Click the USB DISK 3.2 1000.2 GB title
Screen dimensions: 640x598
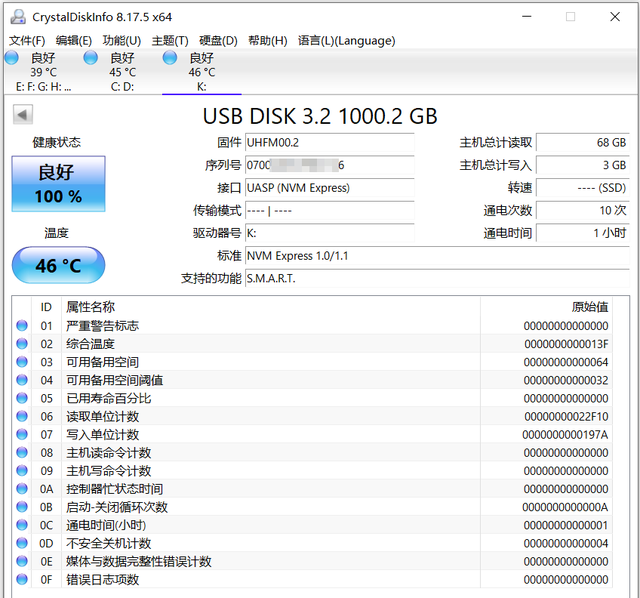tap(320, 116)
